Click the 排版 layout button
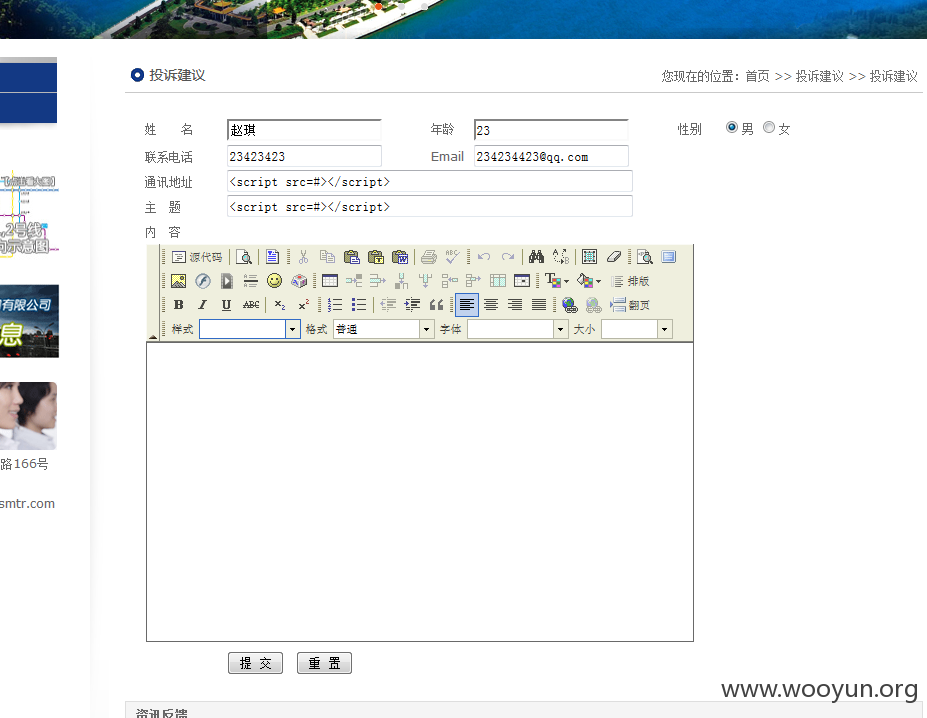Screen dimensions: 927x718 pyautogui.click(x=630, y=281)
